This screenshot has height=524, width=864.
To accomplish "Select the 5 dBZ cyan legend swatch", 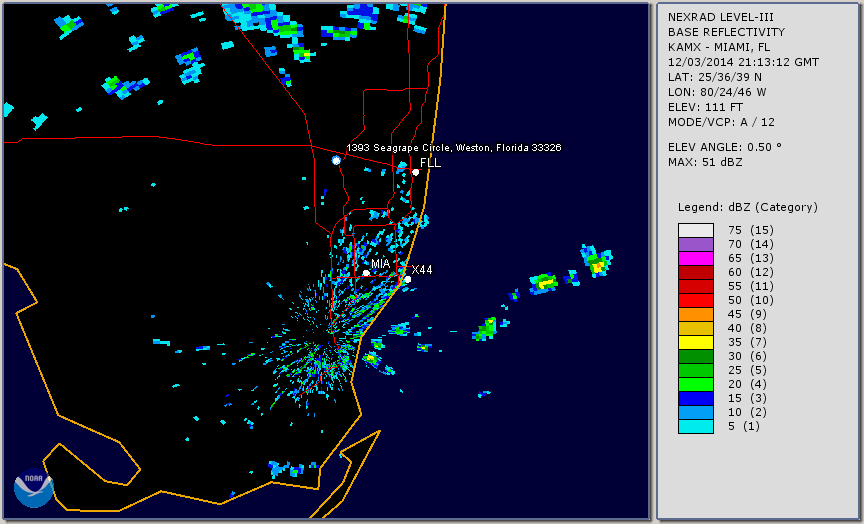I will pos(696,426).
